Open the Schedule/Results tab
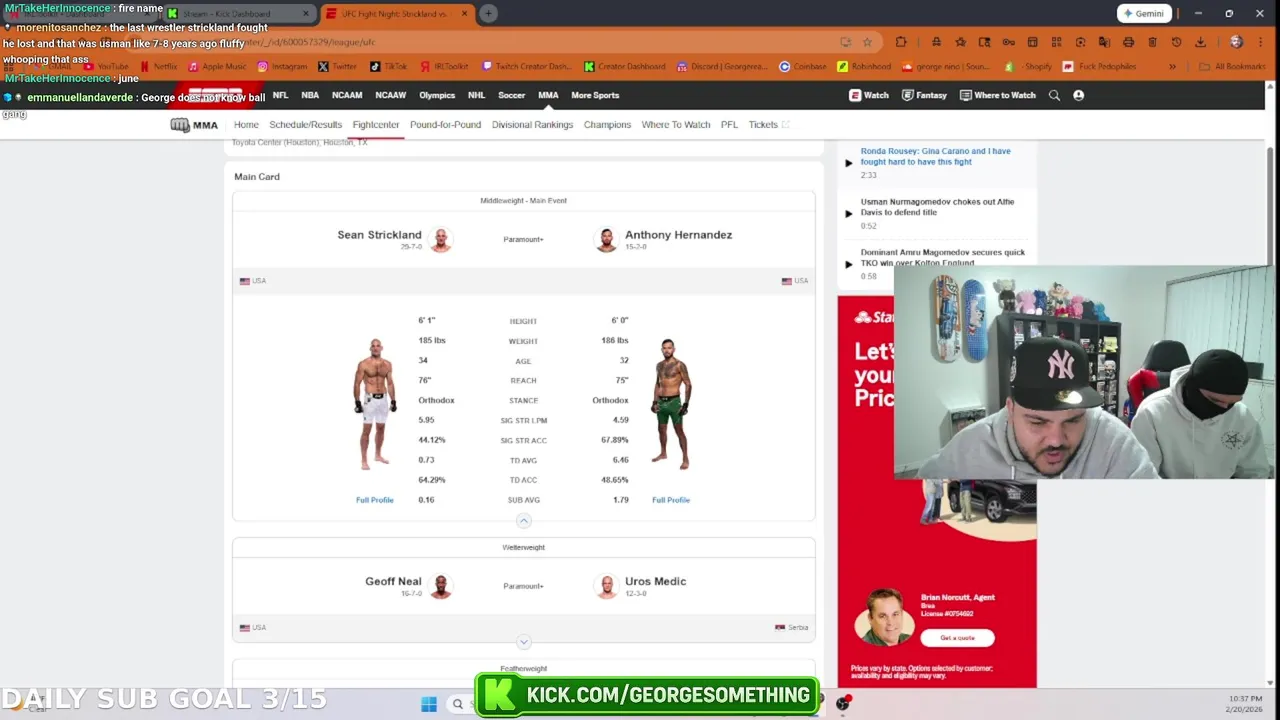This screenshot has width=1280, height=720. (305, 125)
